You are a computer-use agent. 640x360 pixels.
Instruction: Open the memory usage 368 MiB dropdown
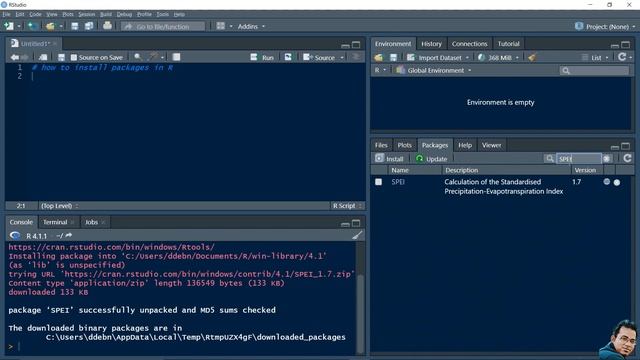[498, 58]
